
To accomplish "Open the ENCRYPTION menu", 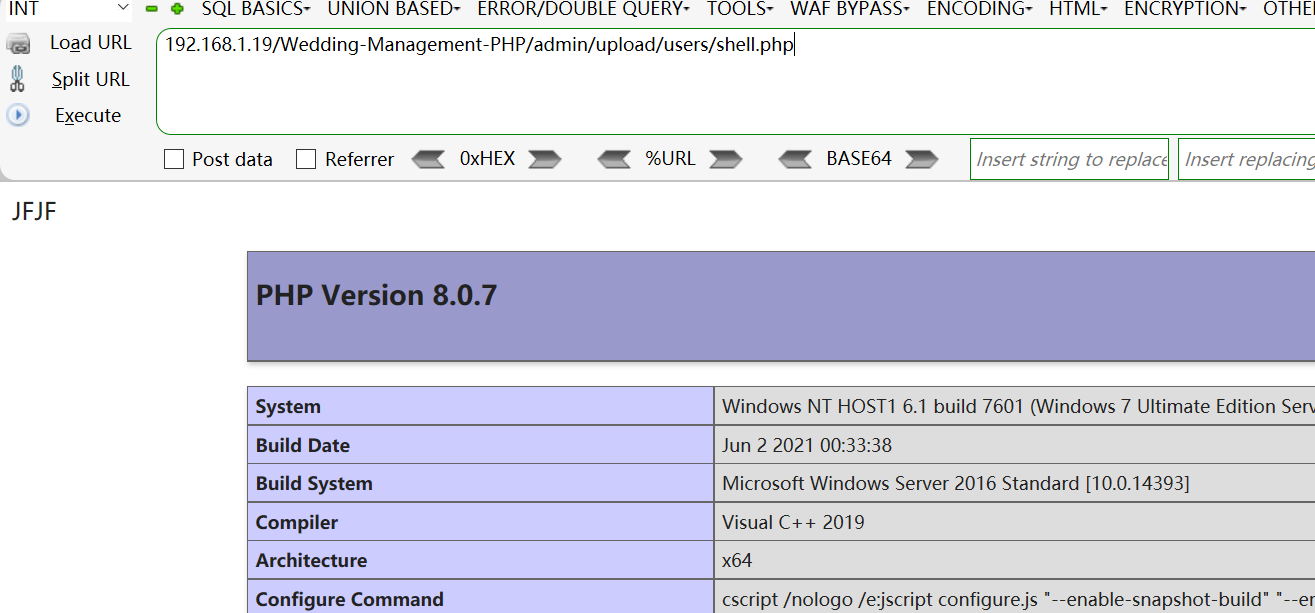I will click(x=1185, y=9).
